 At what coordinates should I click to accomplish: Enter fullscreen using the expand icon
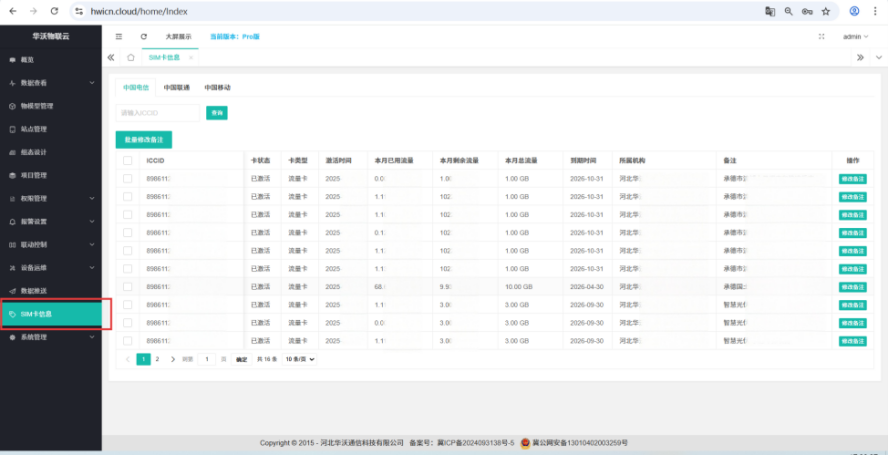click(x=822, y=36)
